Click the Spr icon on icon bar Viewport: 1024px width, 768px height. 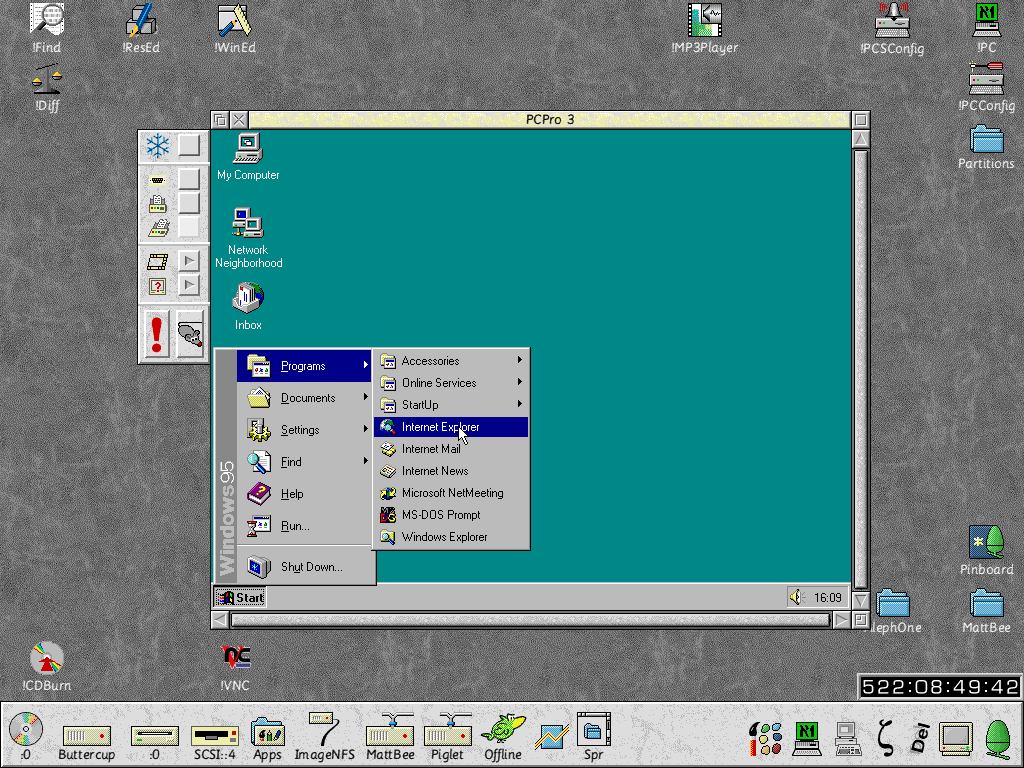(594, 737)
